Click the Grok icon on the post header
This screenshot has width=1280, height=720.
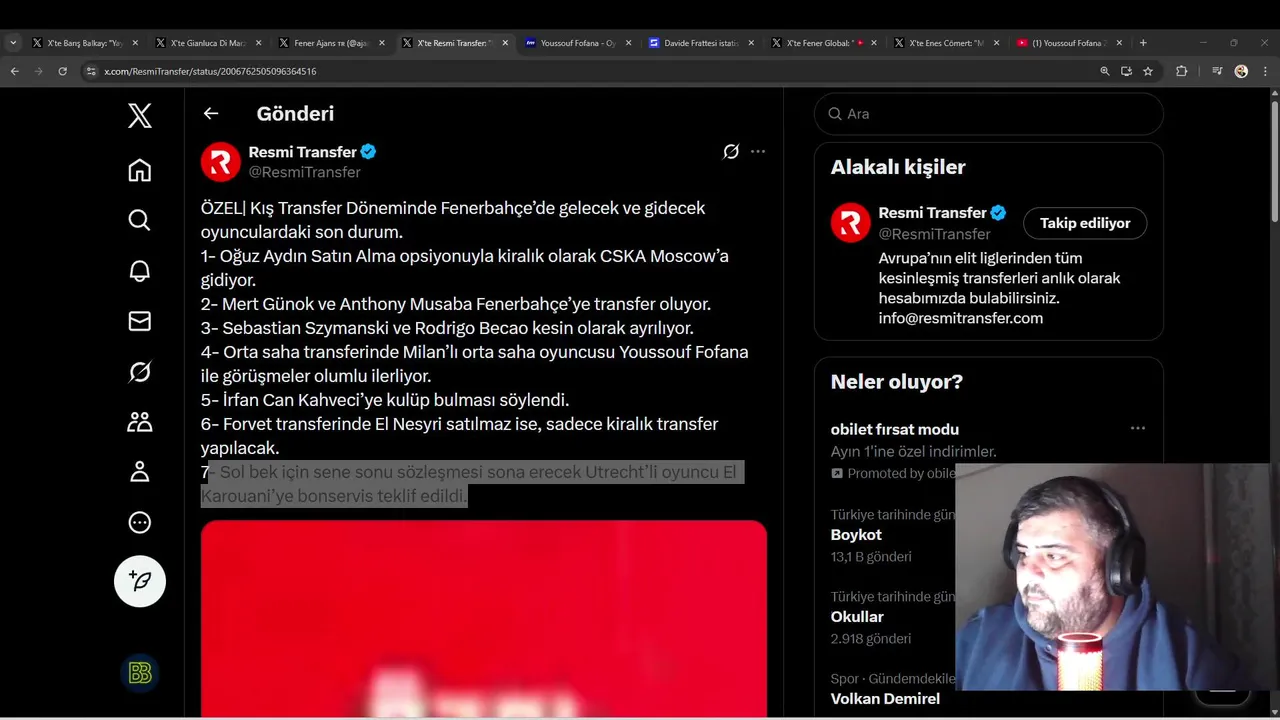click(731, 152)
